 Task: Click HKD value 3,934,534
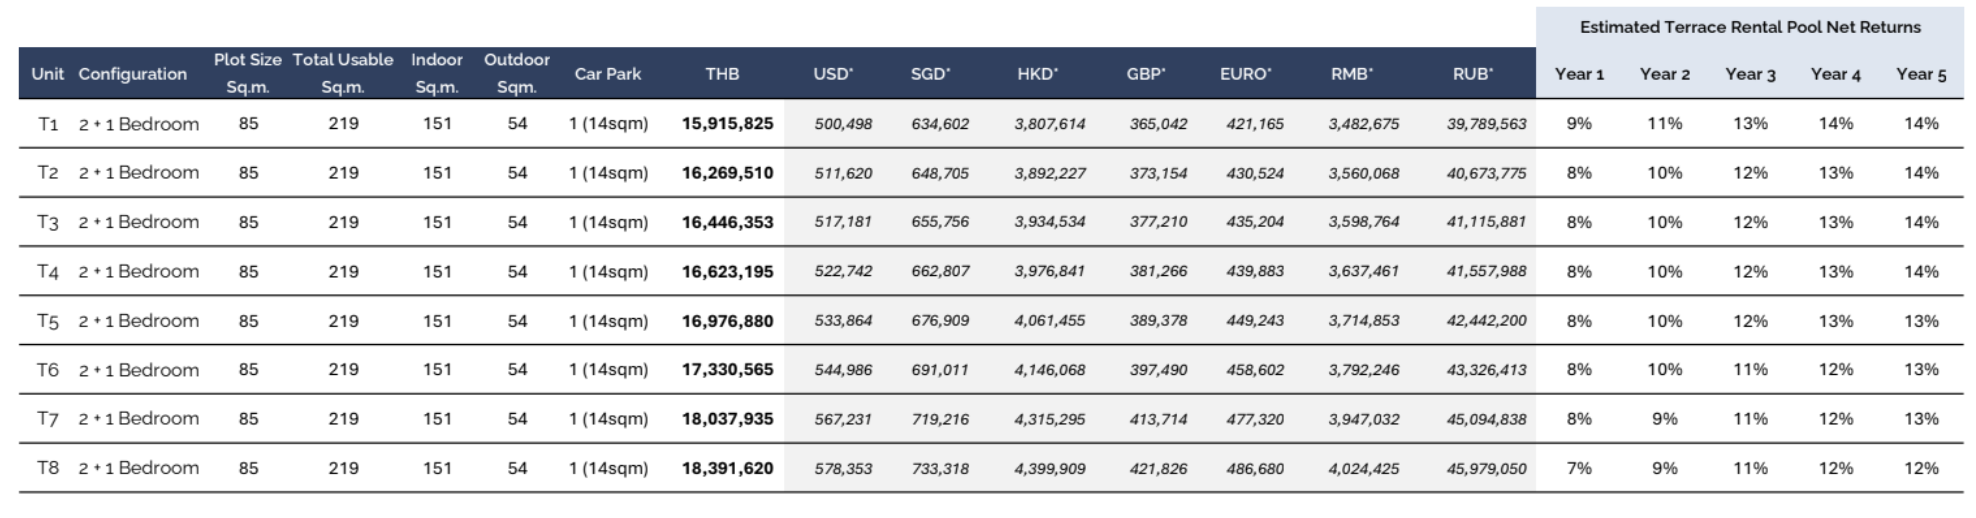pyautogui.click(x=1049, y=222)
